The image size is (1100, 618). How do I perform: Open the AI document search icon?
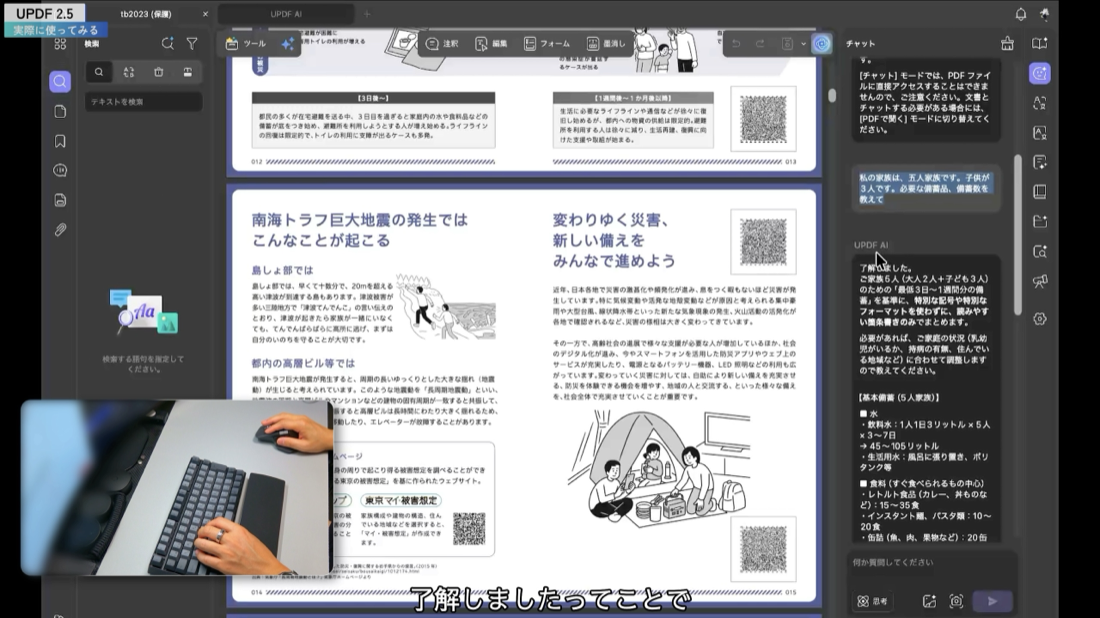click(x=1040, y=251)
